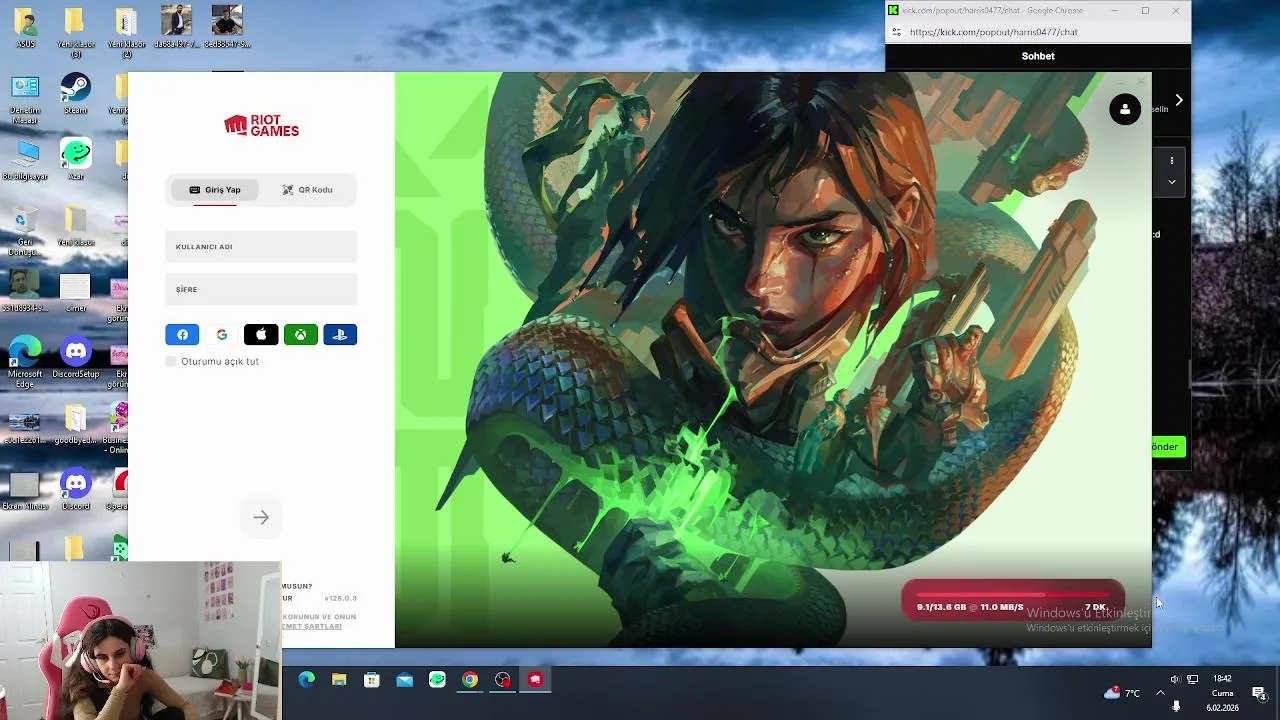
Task: Open the Azar desktop shortcut
Action: [x=75, y=160]
